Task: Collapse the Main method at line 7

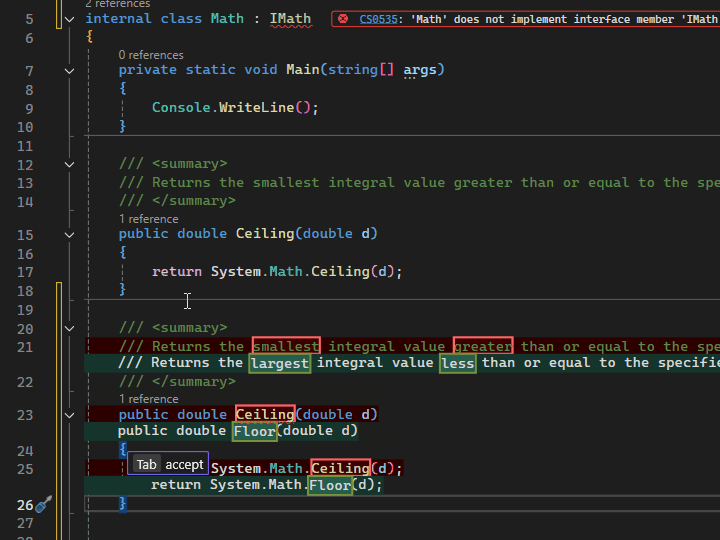Action: (x=69, y=71)
